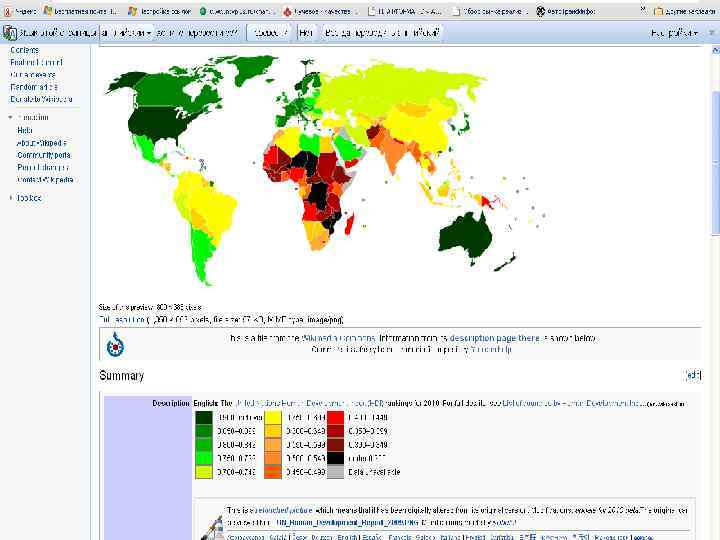720x540 pixels.
Task: Show hidden bookmarks with the » chevron
Action: tap(643, 10)
